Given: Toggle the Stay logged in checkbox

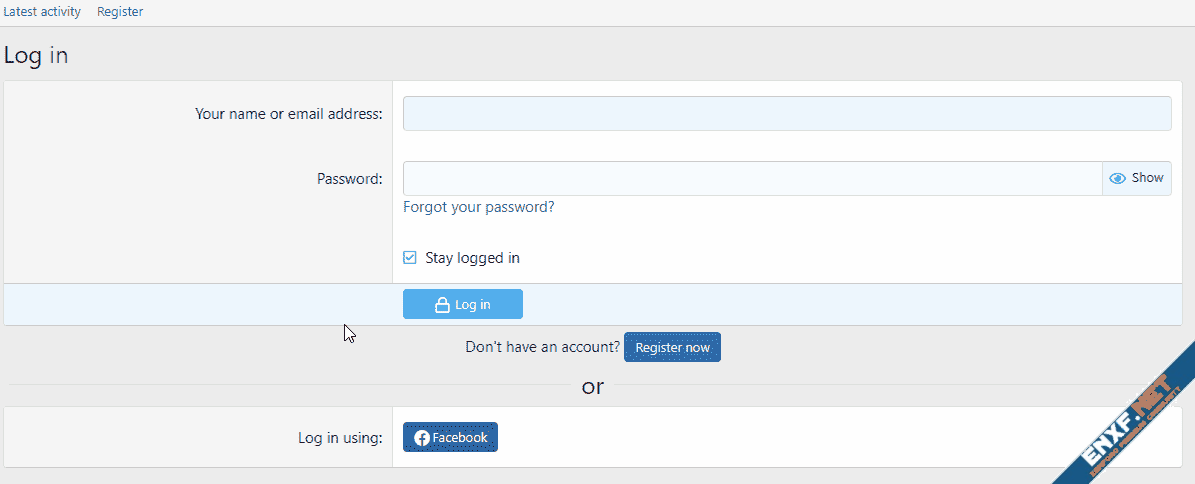Looking at the screenshot, I should (x=410, y=258).
